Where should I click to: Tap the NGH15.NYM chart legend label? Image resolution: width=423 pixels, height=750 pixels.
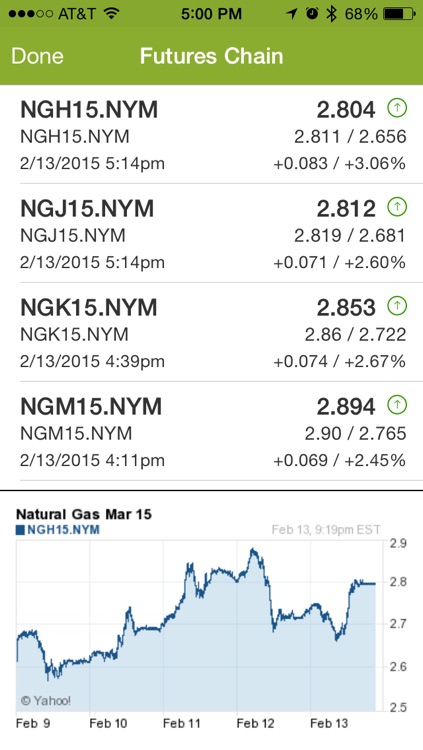click(63, 529)
